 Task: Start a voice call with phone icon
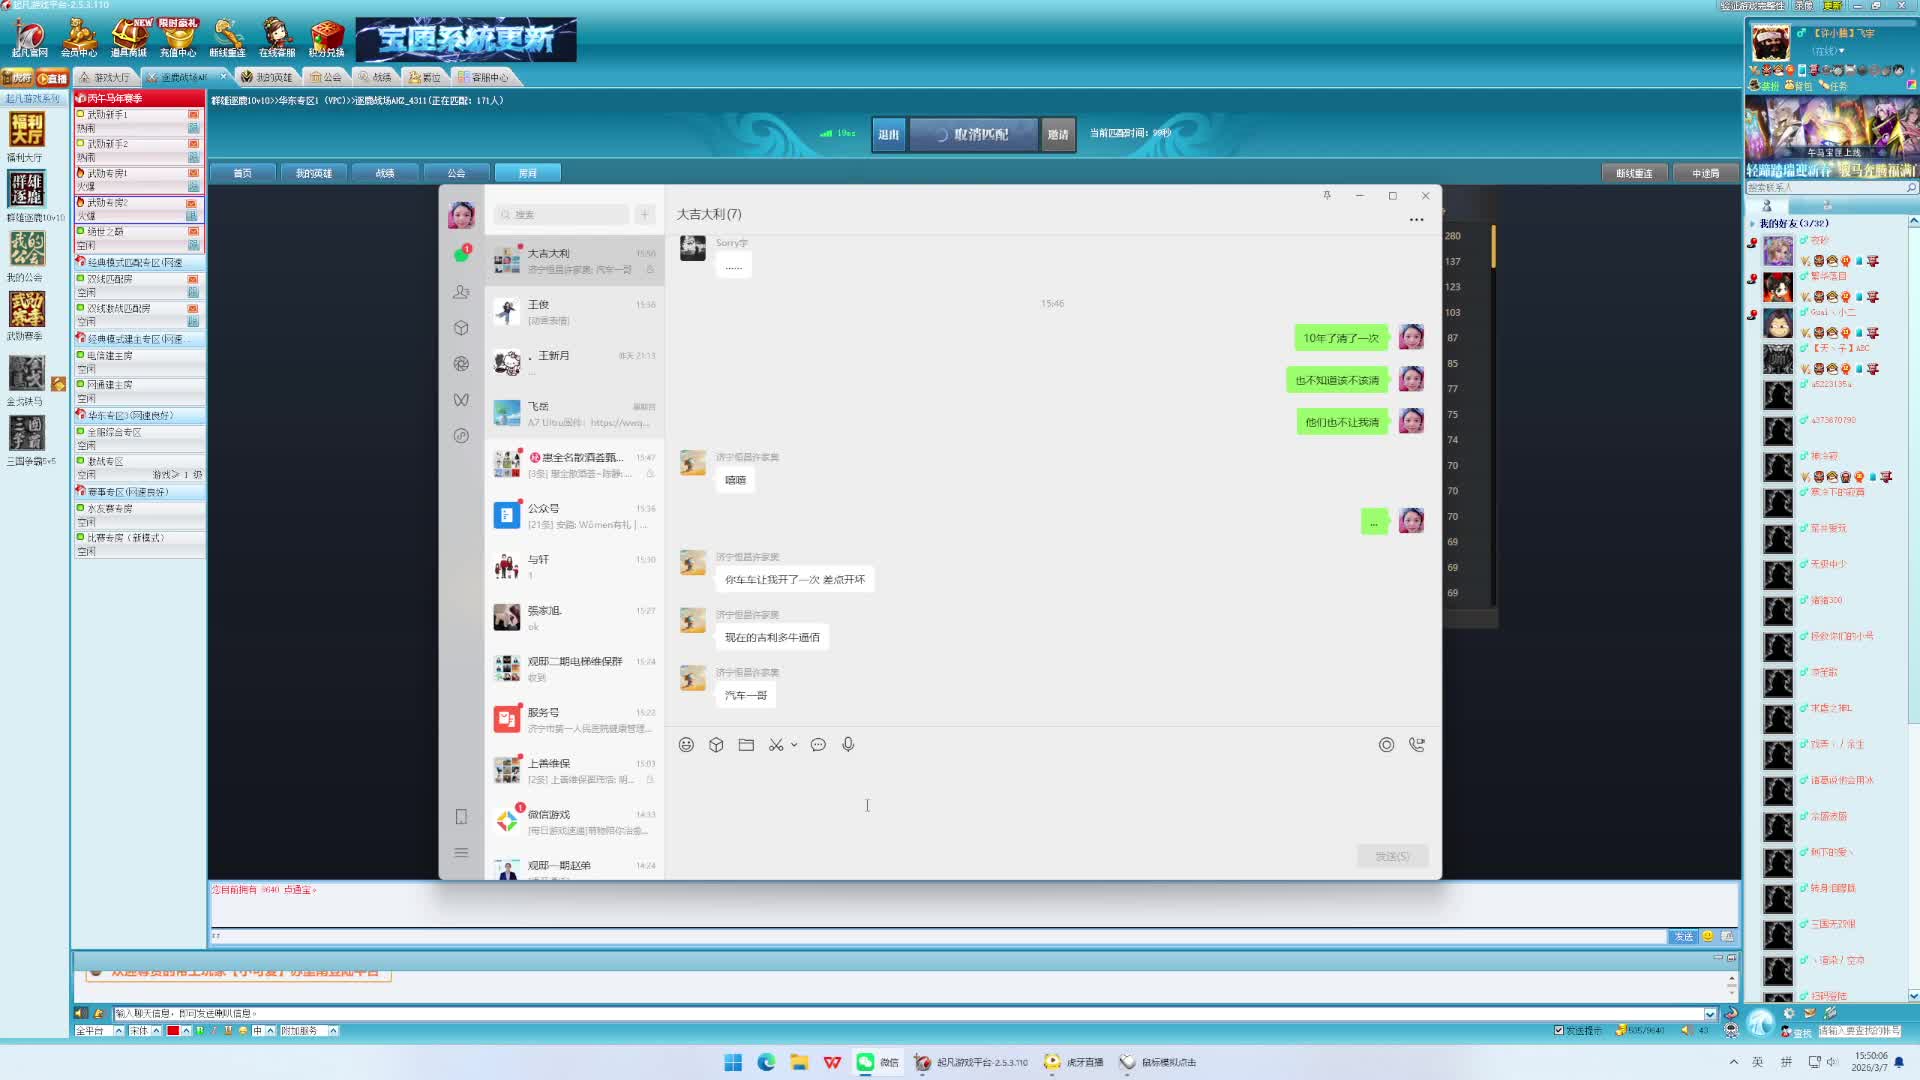tap(1416, 745)
